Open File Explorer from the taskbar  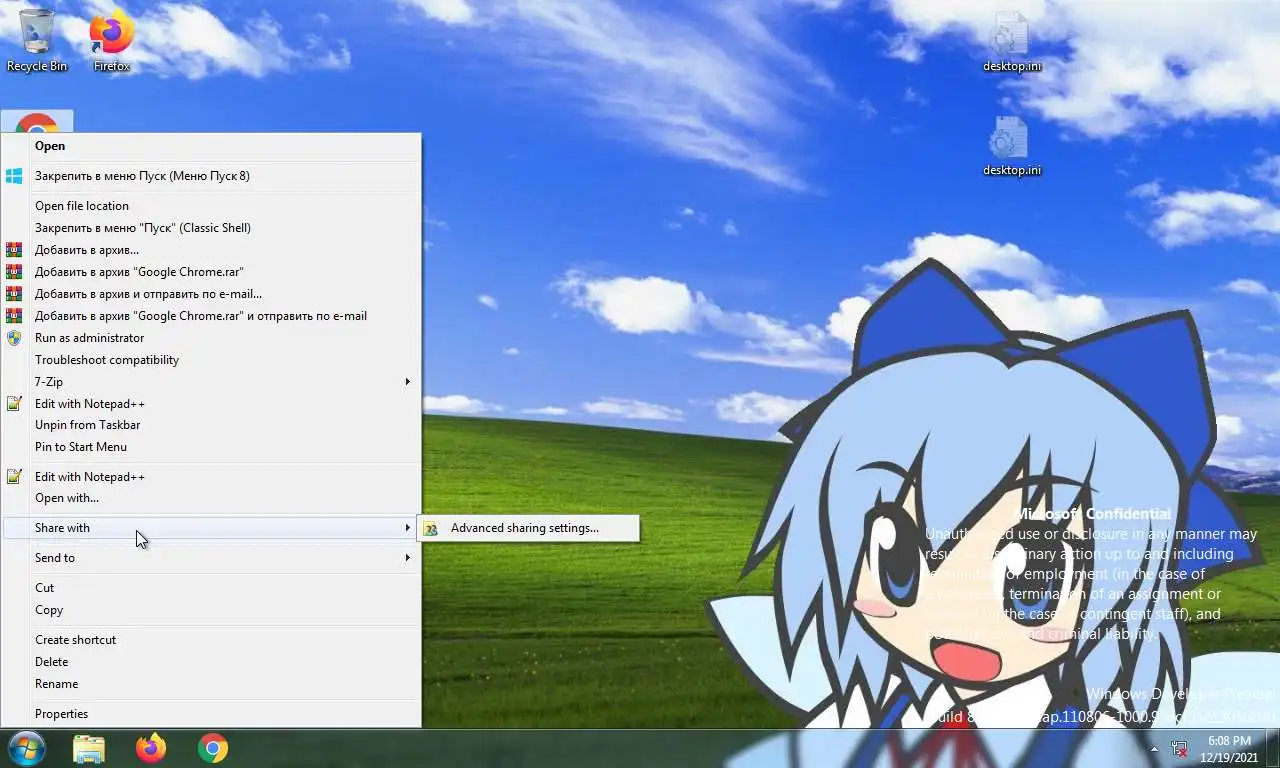89,748
